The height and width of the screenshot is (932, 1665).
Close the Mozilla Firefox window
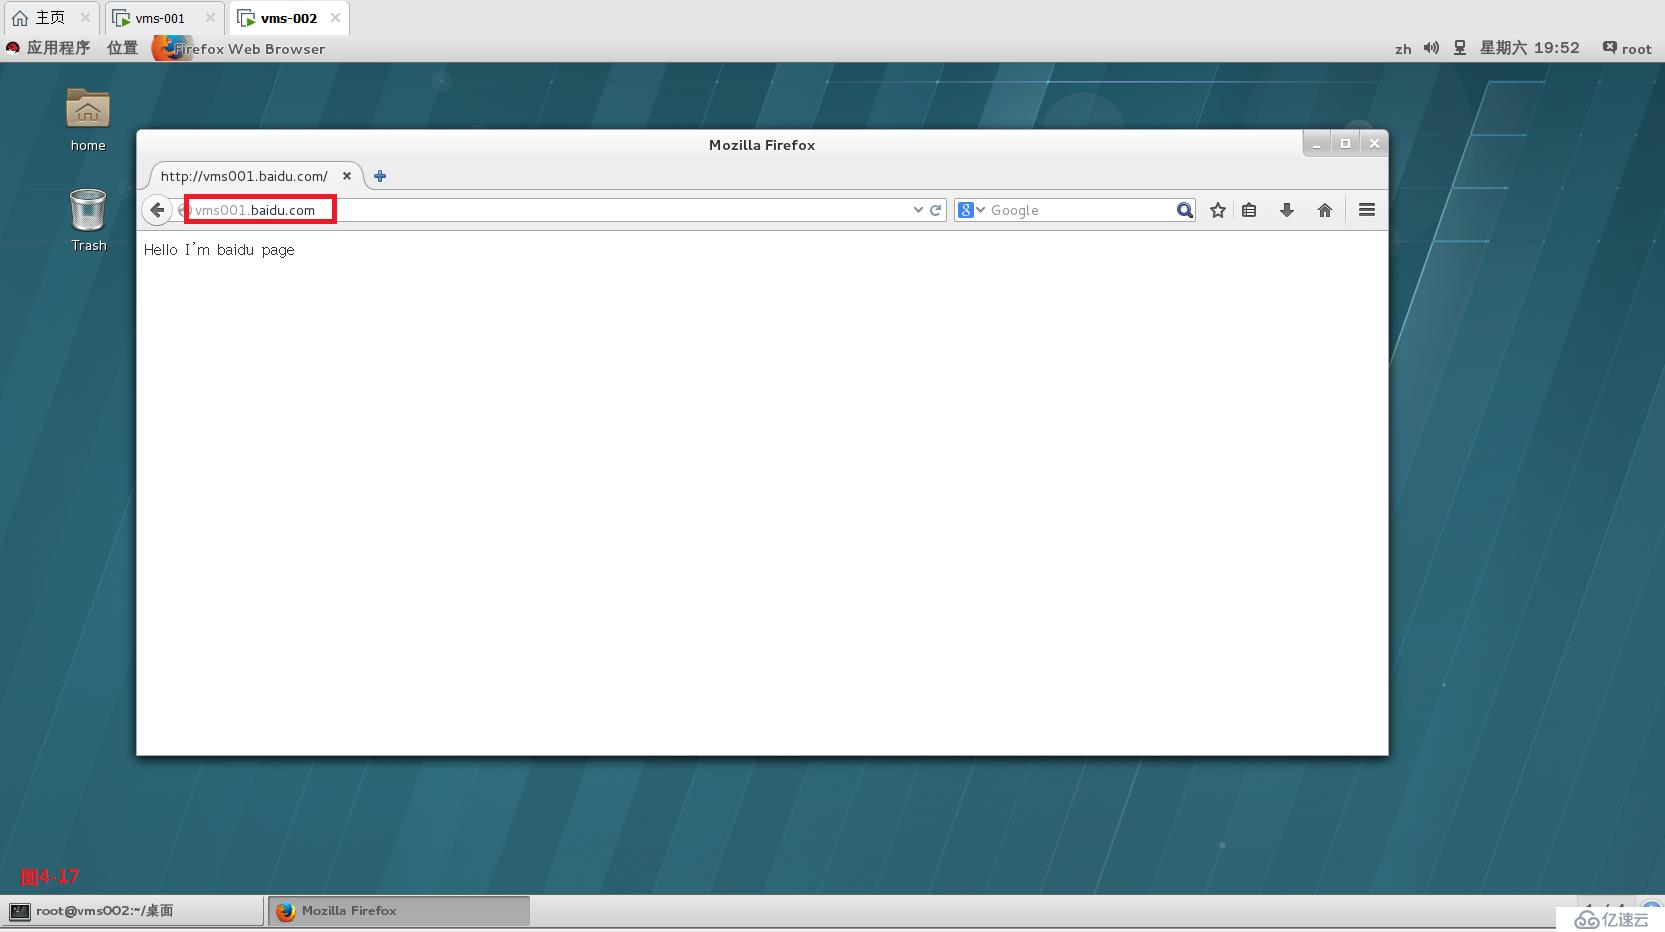click(x=1375, y=144)
